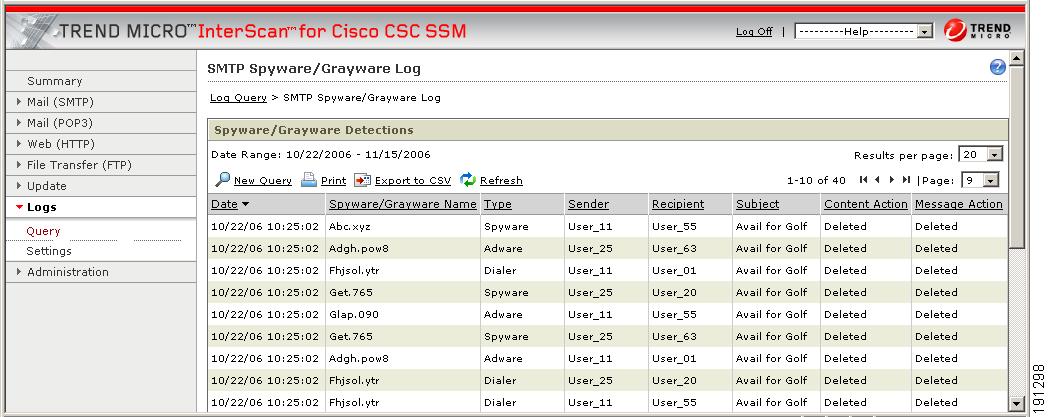Open the Results per page dropdown
This screenshot has height=417, width=1048.
tap(980, 155)
